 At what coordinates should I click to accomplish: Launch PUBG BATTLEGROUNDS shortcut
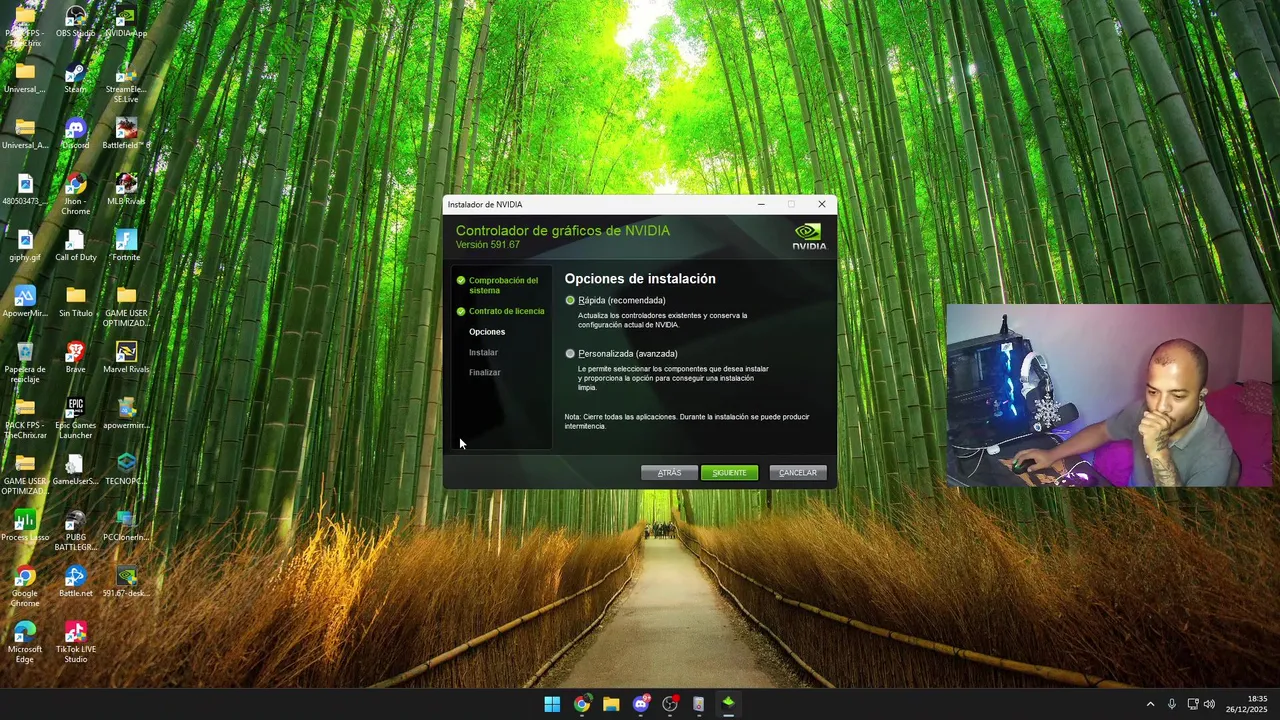(75, 531)
